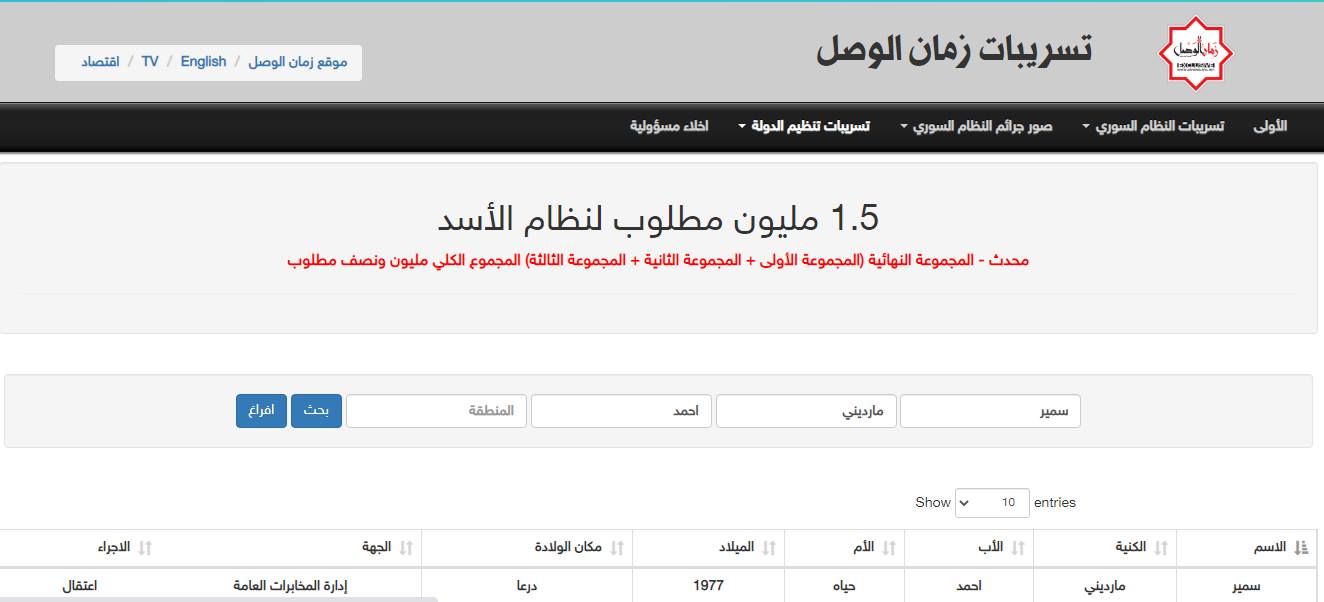Viewport: 1324px width, 602px height.
Task: Click the تسريبات زمان الوصل site title
Action: [x=954, y=49]
